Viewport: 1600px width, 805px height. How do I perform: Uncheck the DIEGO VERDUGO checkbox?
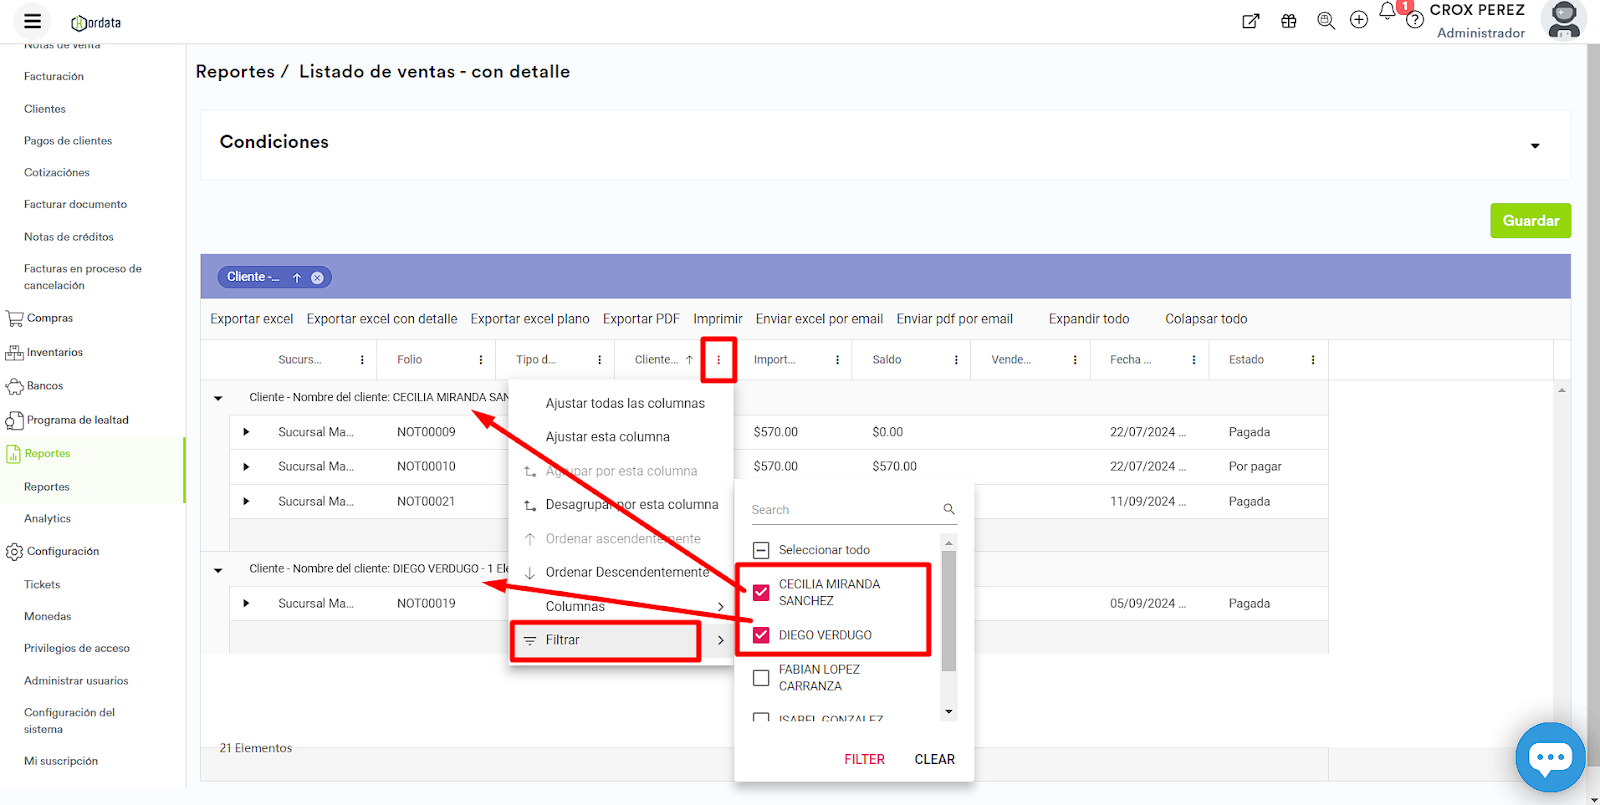(761, 635)
